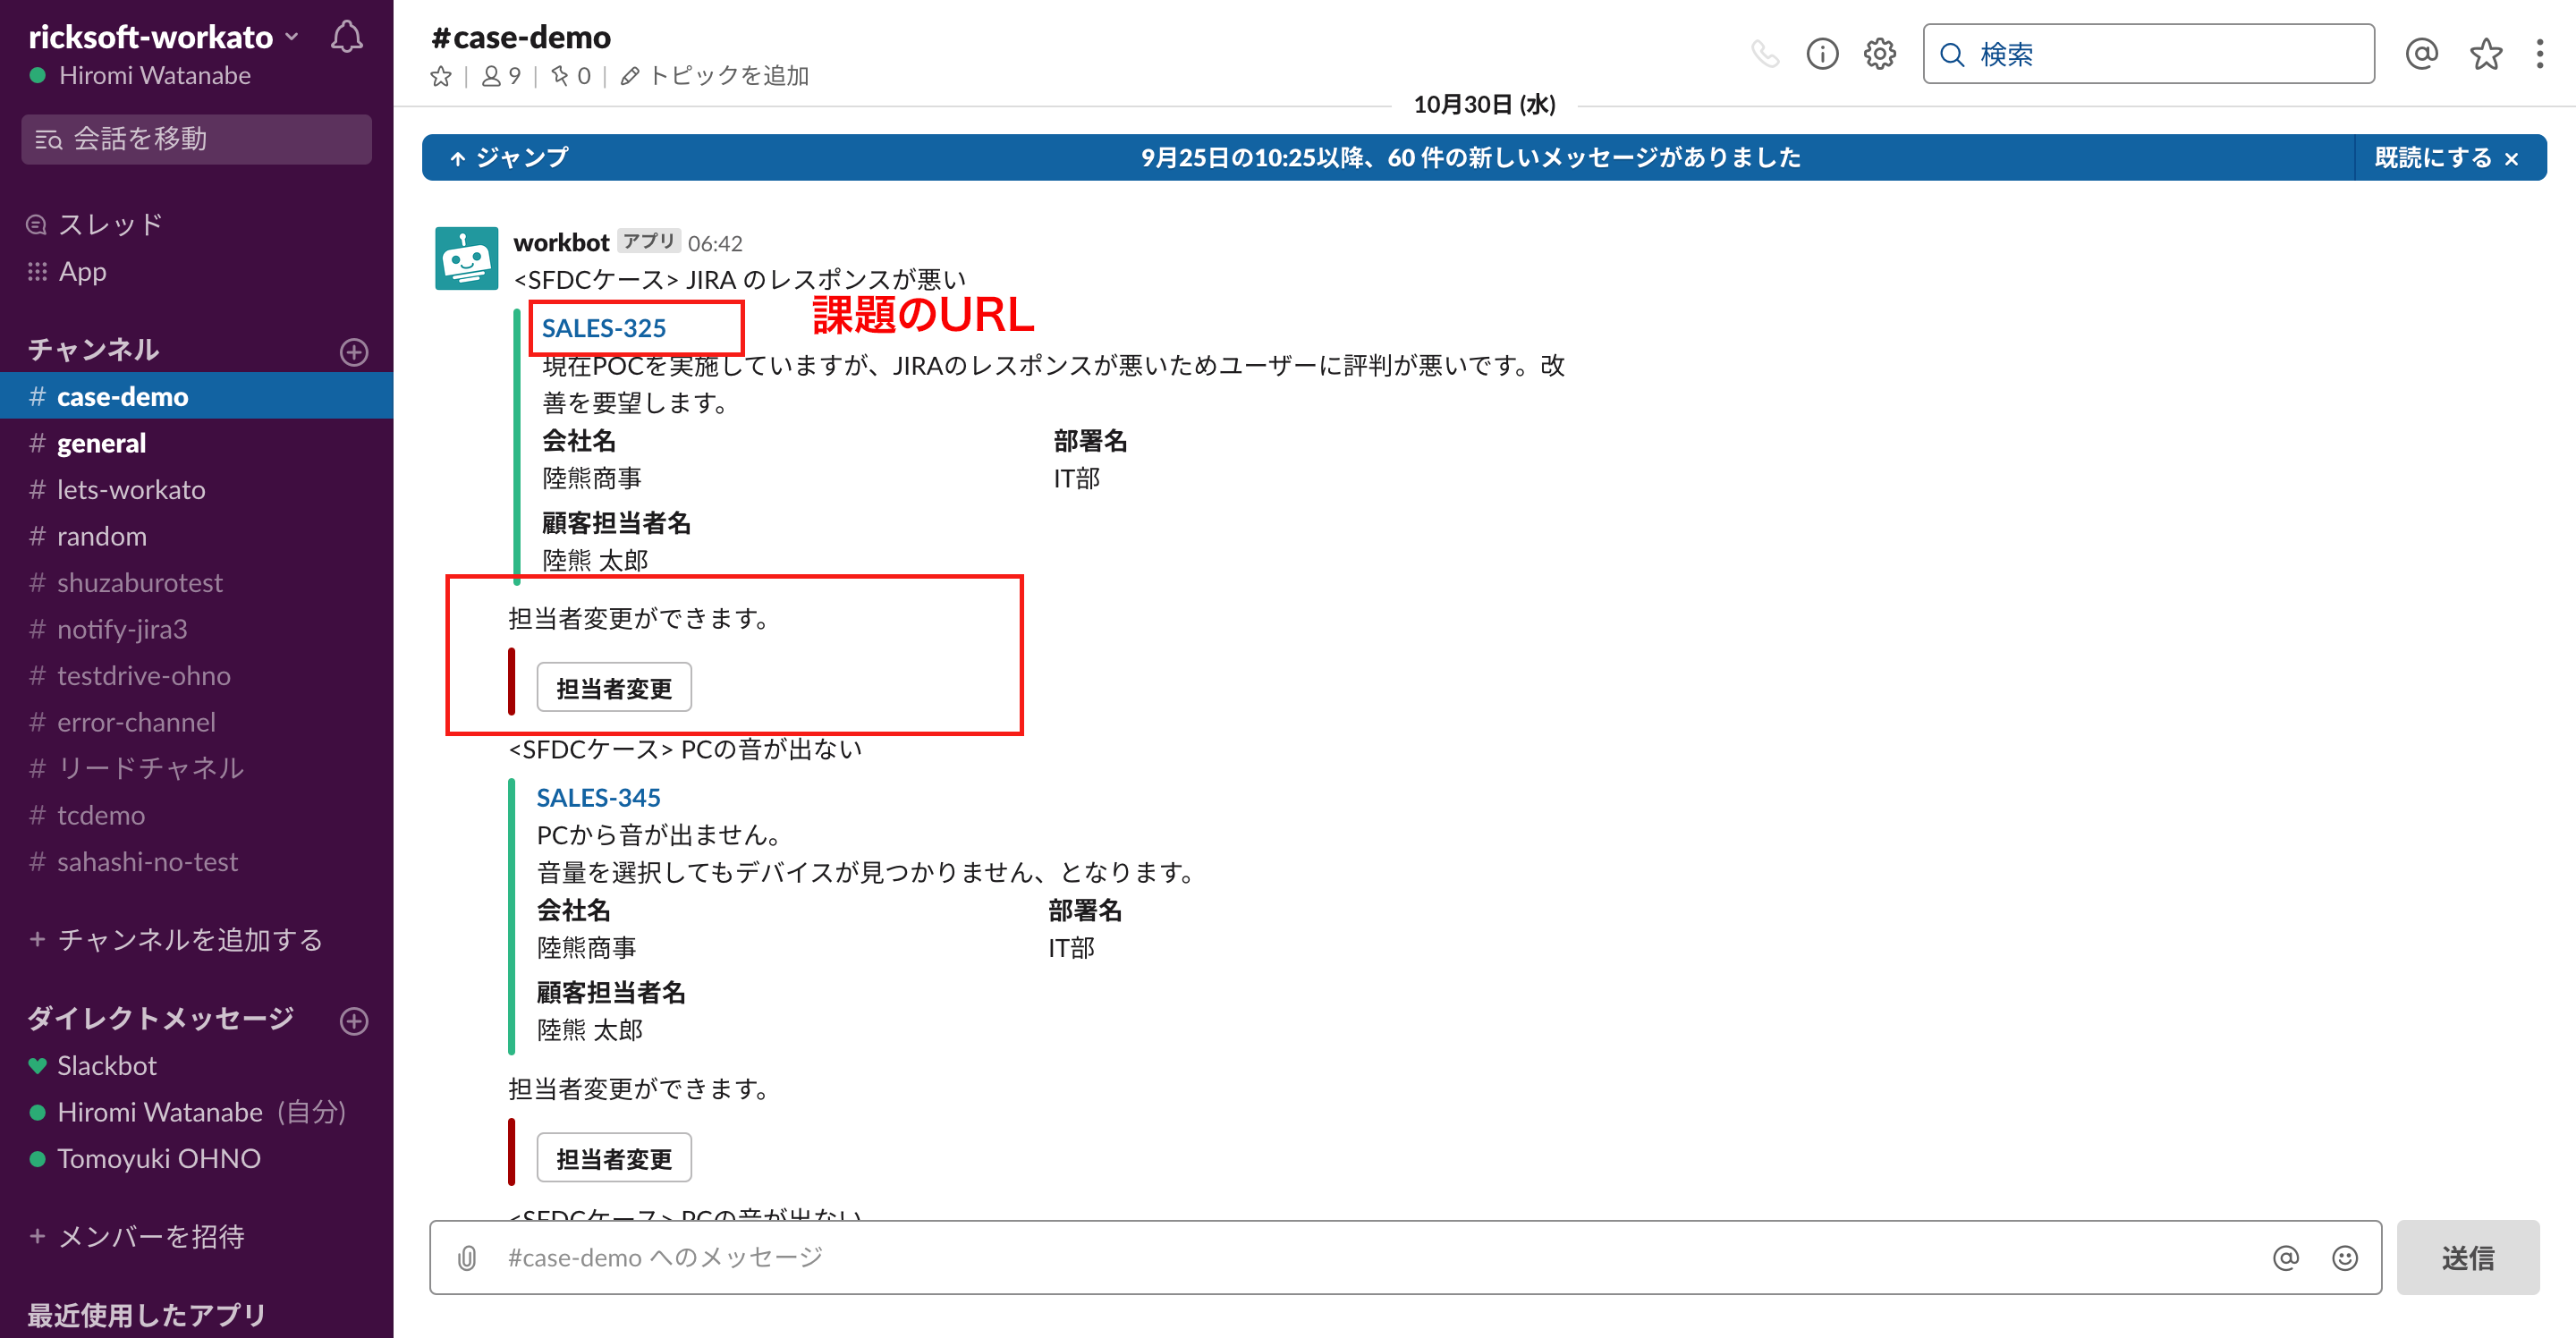Open mentions with the @ header icon
Screen dimensions: 2576x1338
pos(2421,53)
